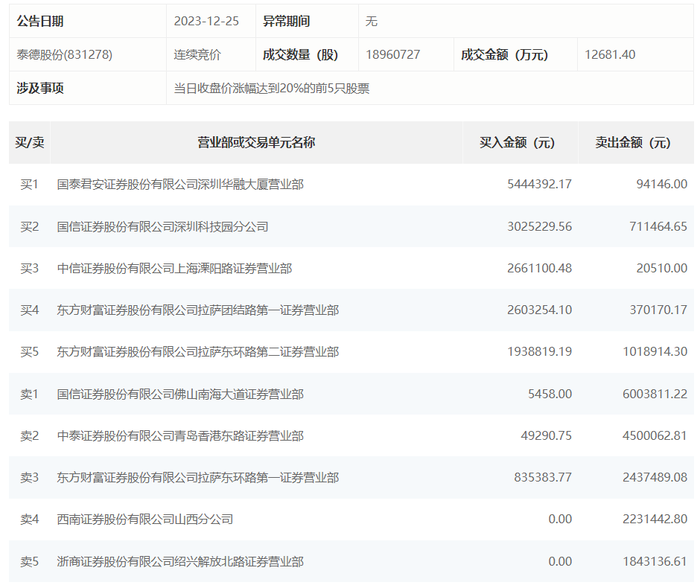This screenshot has width=700, height=588.
Task: Select row label 买3
Action: click(x=29, y=268)
